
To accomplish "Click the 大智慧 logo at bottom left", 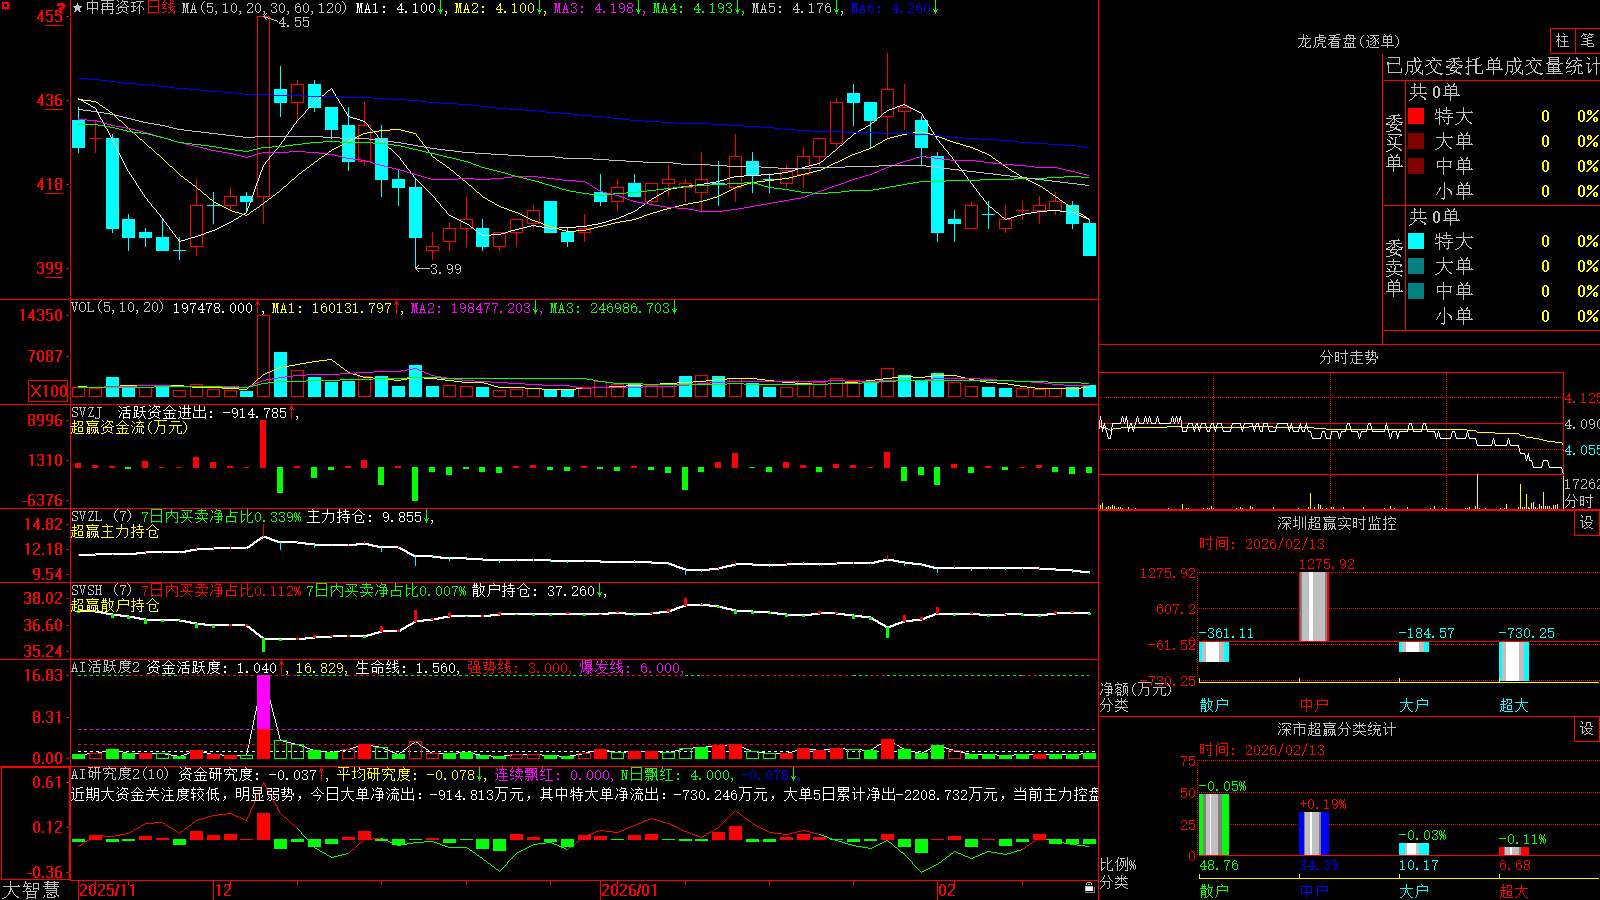I will [x=31, y=889].
